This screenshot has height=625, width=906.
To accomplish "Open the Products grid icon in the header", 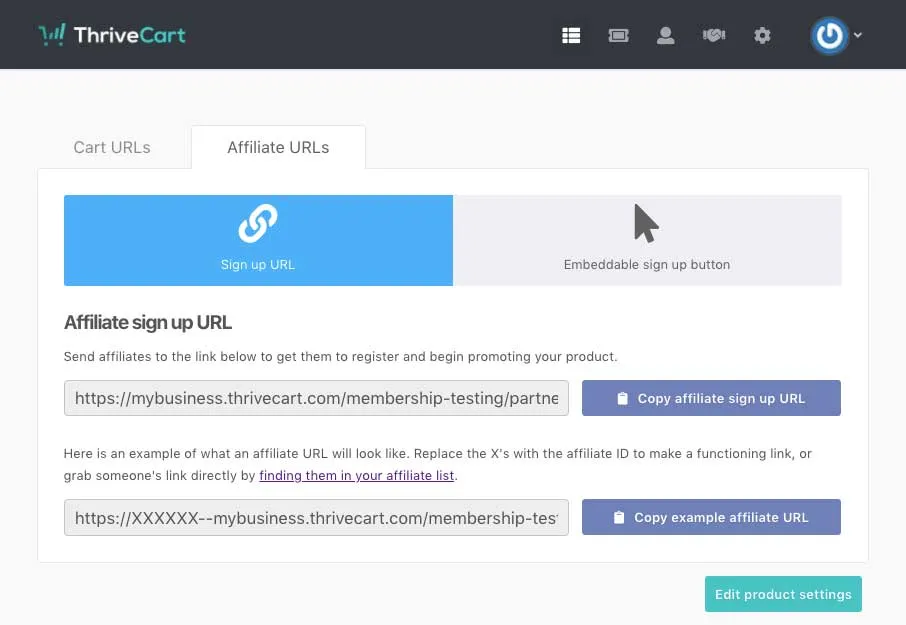I will coord(571,35).
